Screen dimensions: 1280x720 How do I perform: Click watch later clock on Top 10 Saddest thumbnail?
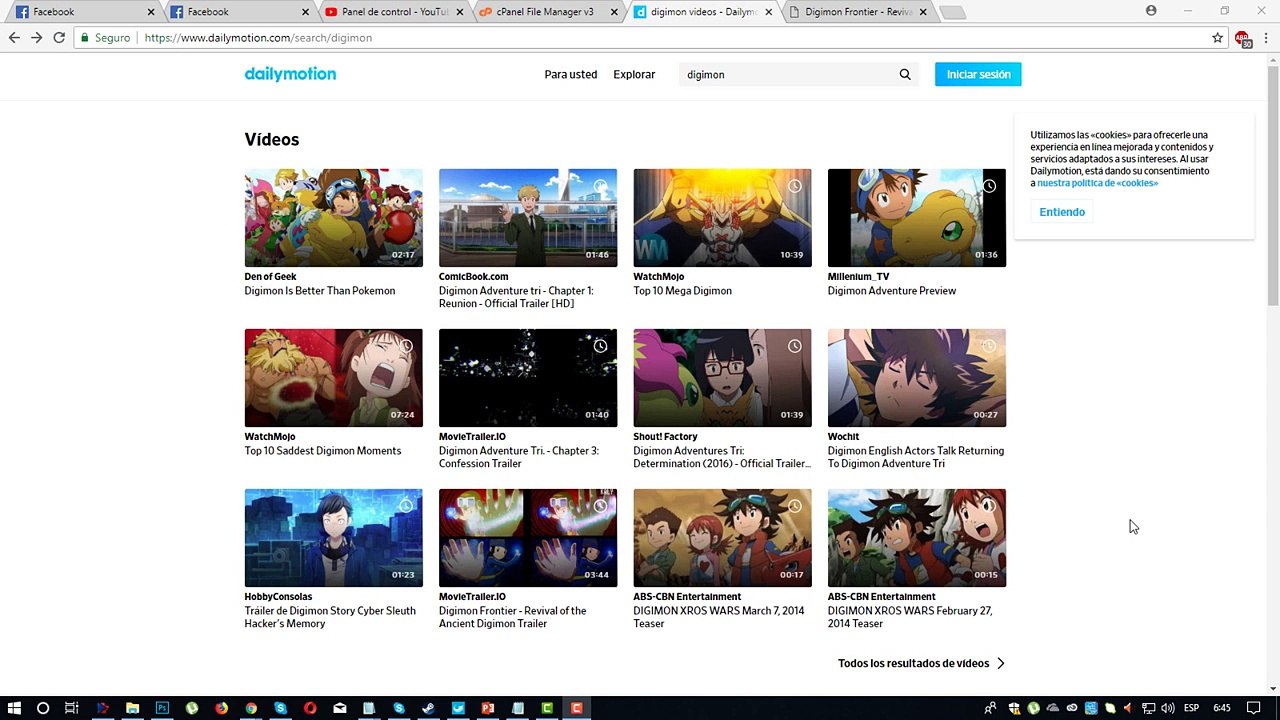tap(406, 346)
